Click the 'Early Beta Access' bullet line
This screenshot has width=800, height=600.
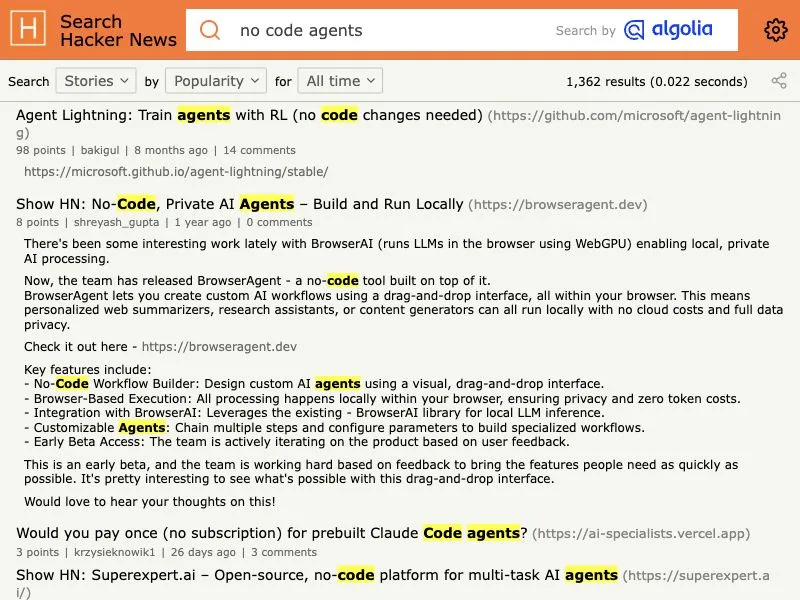click(x=296, y=442)
